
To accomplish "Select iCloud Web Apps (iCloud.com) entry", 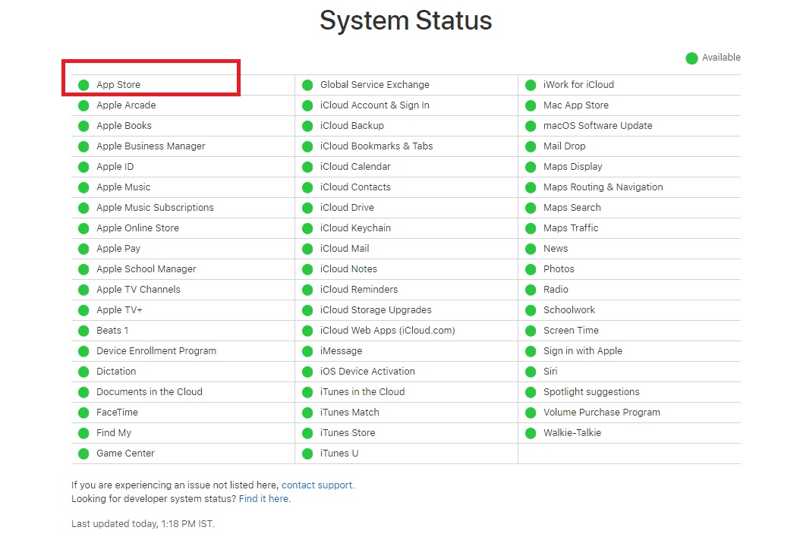I will click(388, 330).
